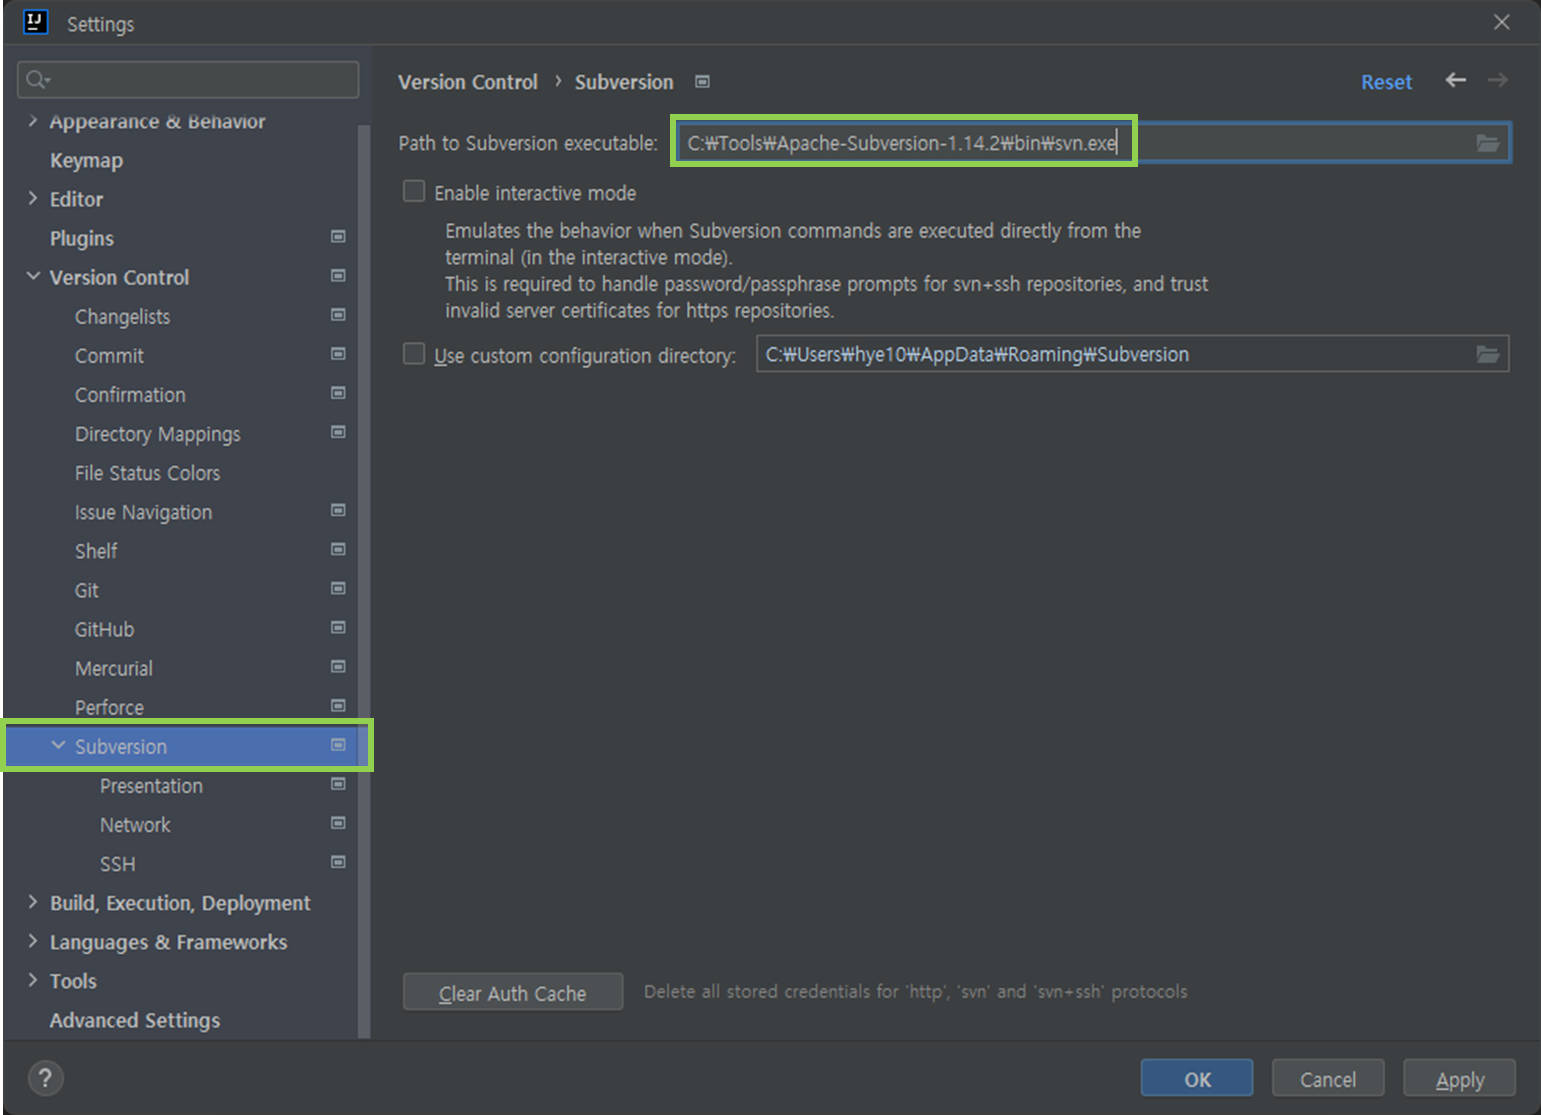This screenshot has height=1115, width=1541.
Task: Open the Keymap settings page
Action: click(86, 160)
